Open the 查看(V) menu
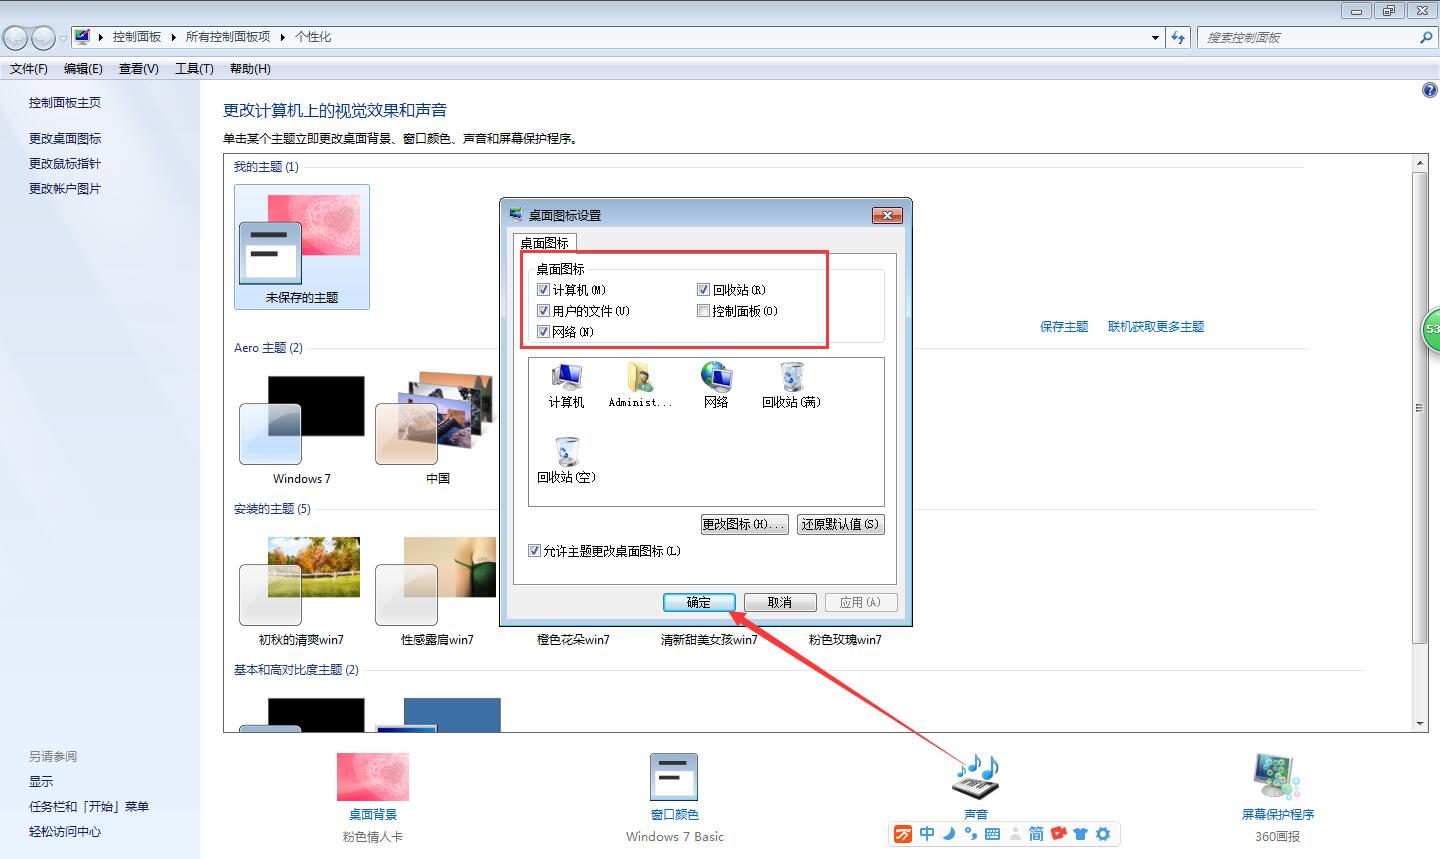Image resolution: width=1440 pixels, height=859 pixels. 139,69
